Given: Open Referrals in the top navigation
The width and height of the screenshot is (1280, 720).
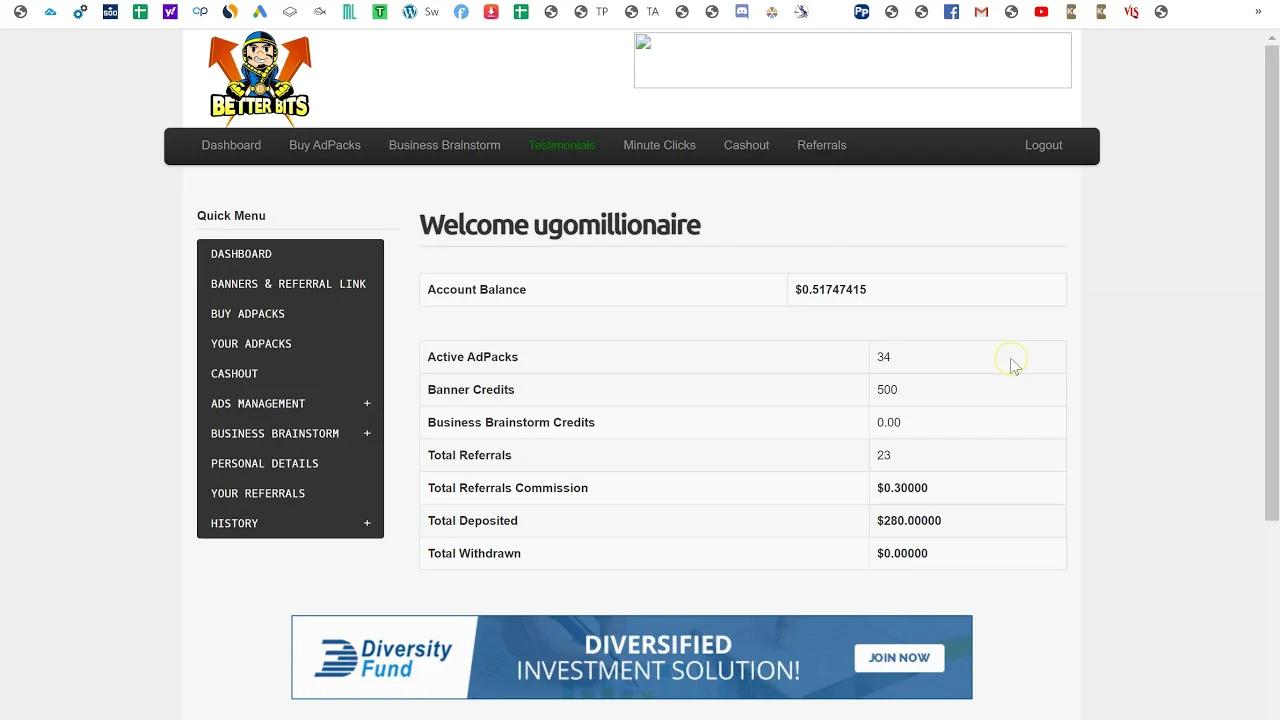Looking at the screenshot, I should pyautogui.click(x=822, y=145).
